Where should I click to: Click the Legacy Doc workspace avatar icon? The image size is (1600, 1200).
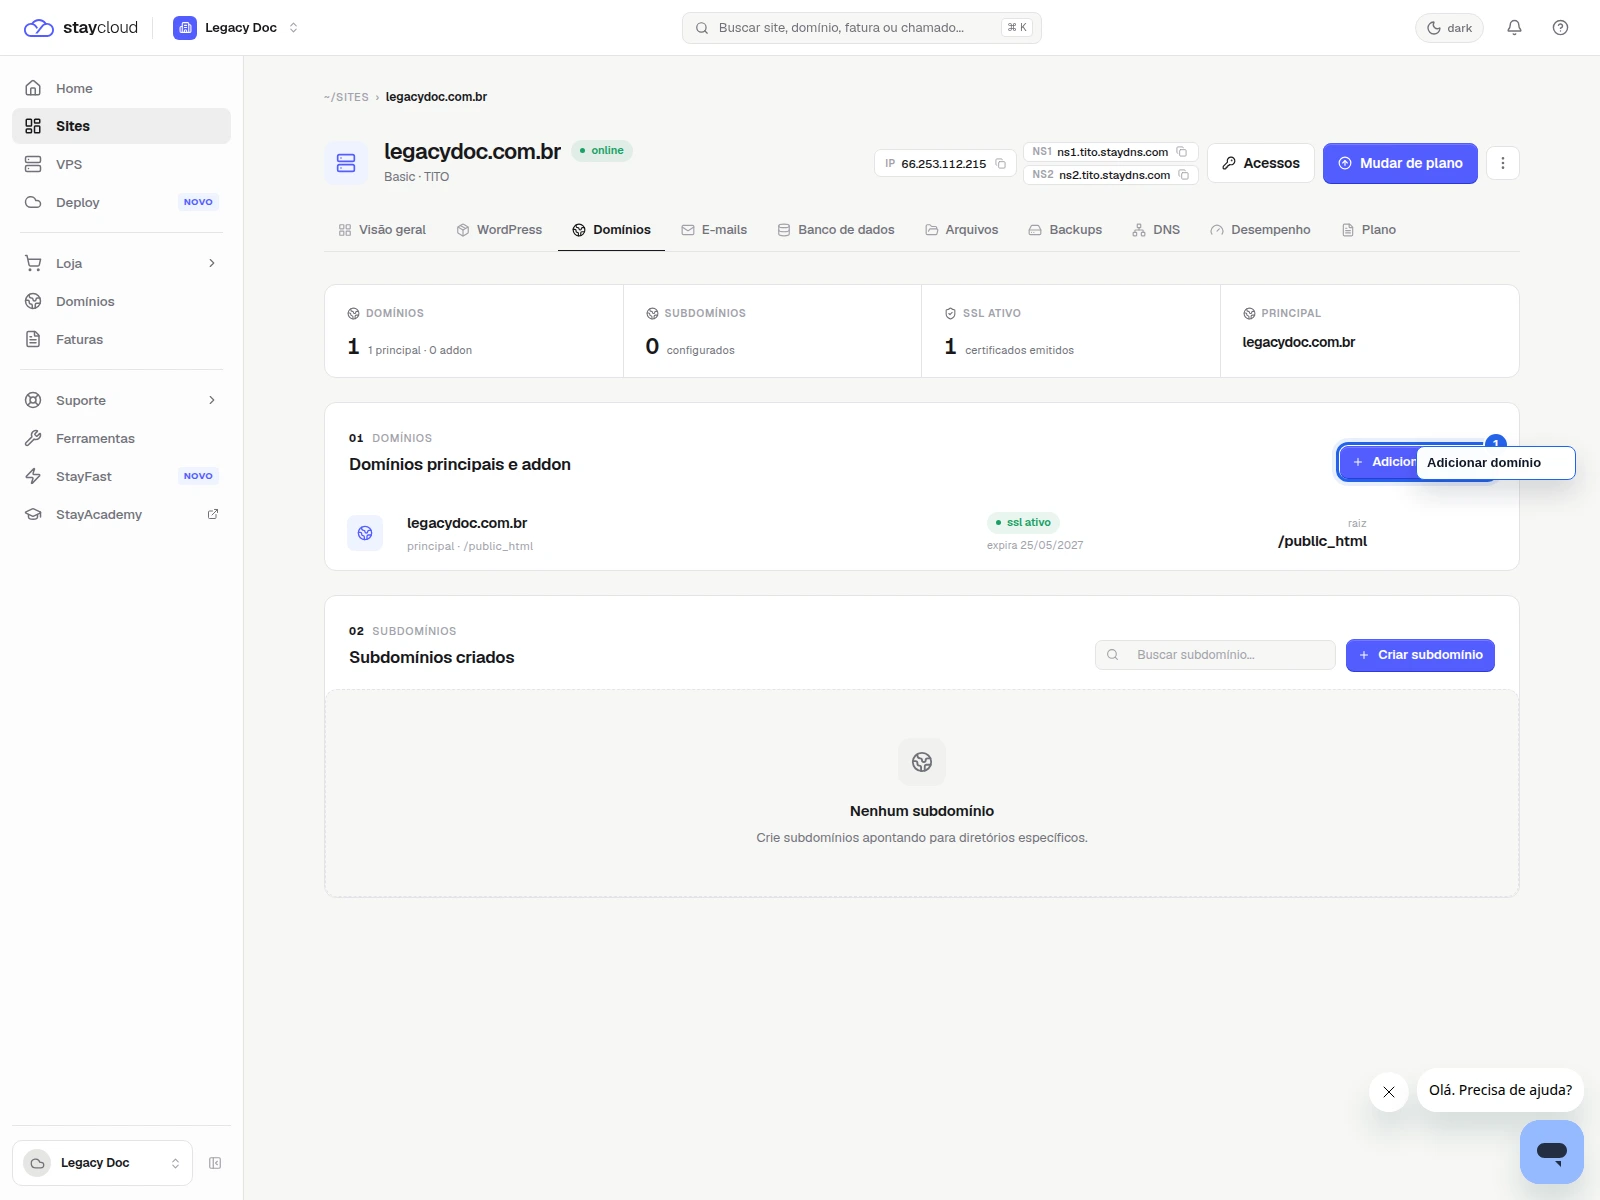click(185, 28)
